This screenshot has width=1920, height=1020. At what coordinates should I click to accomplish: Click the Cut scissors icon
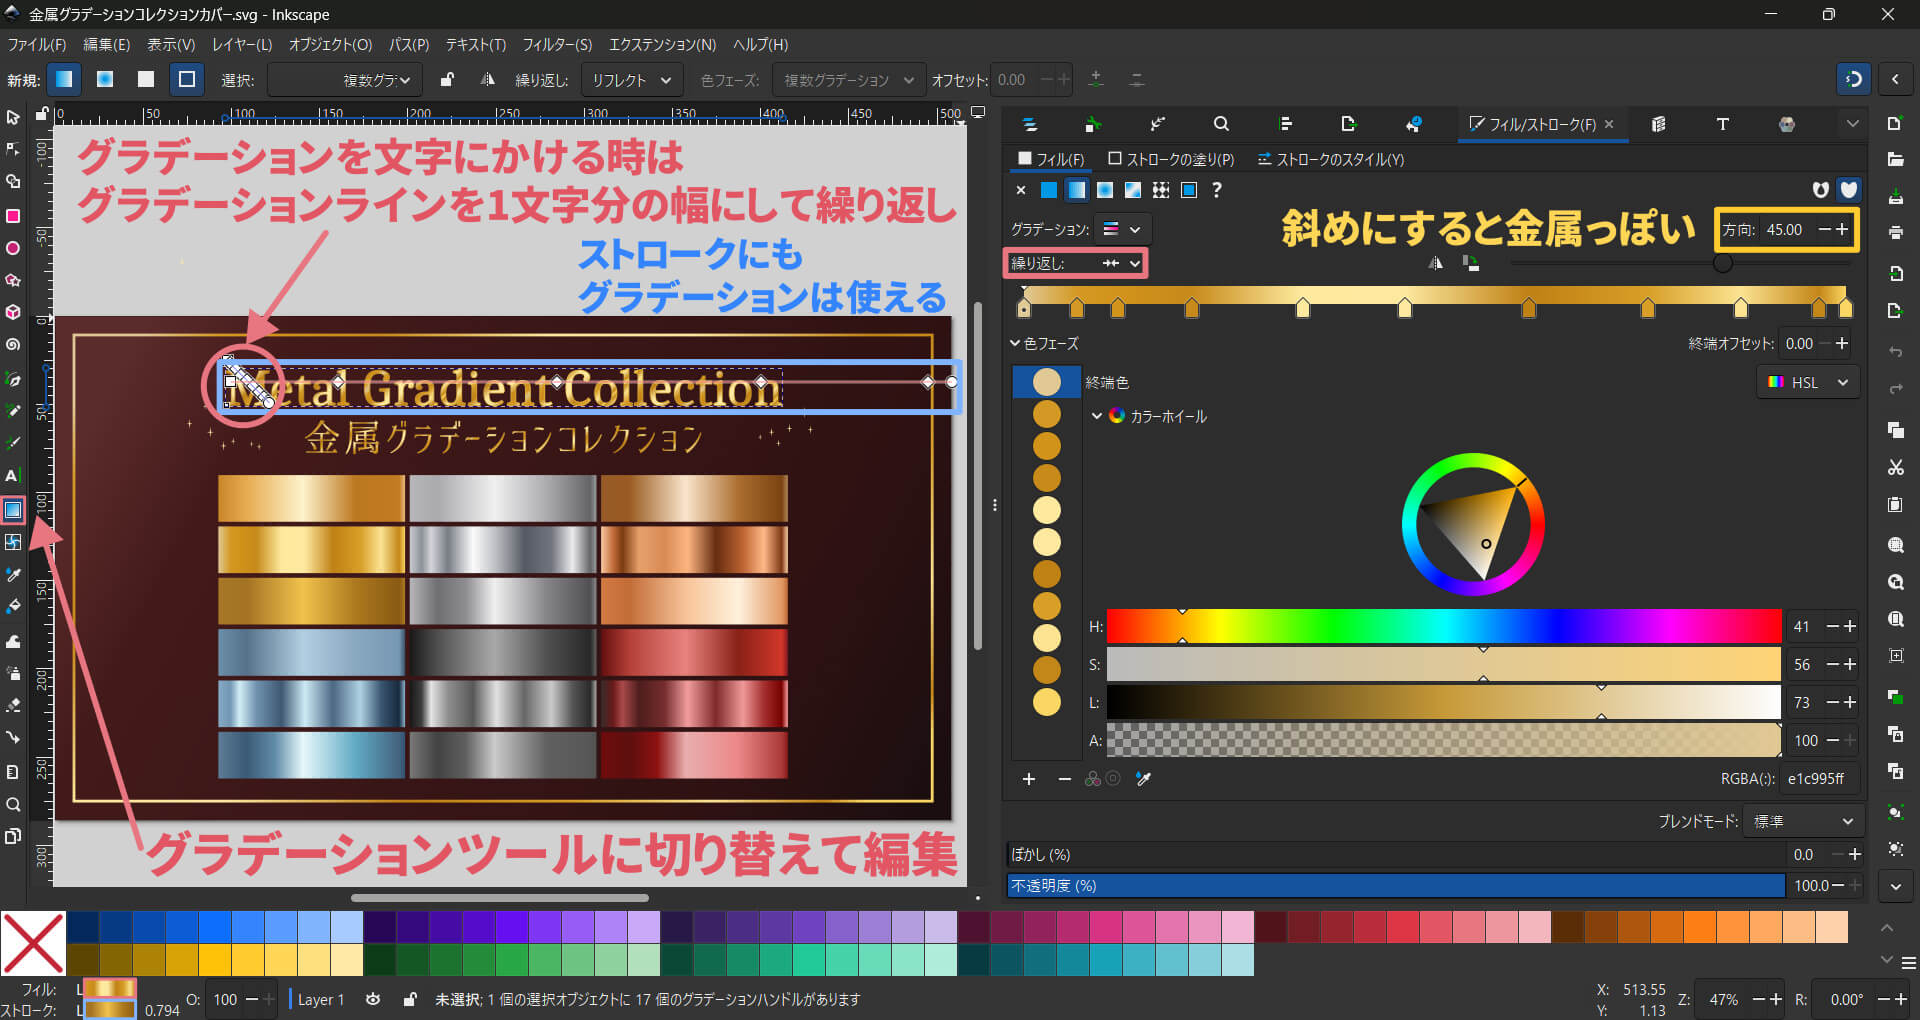coord(1895,467)
